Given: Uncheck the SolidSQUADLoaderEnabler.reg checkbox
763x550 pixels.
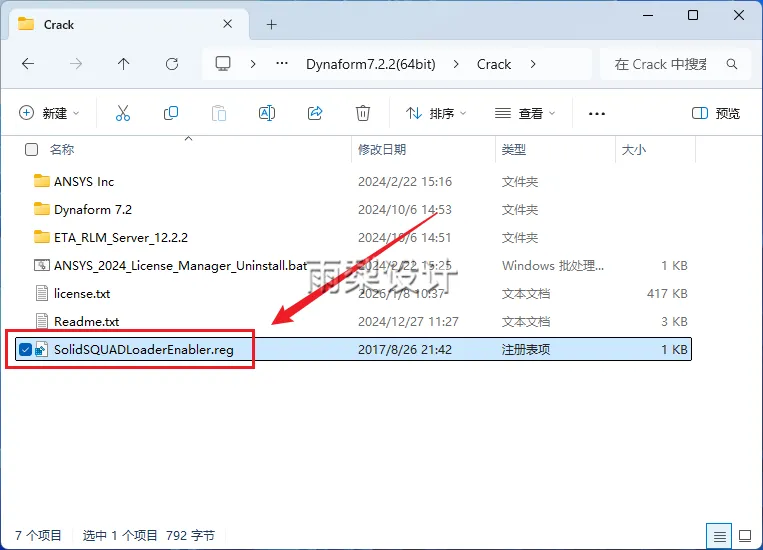Looking at the screenshot, I should 25,349.
